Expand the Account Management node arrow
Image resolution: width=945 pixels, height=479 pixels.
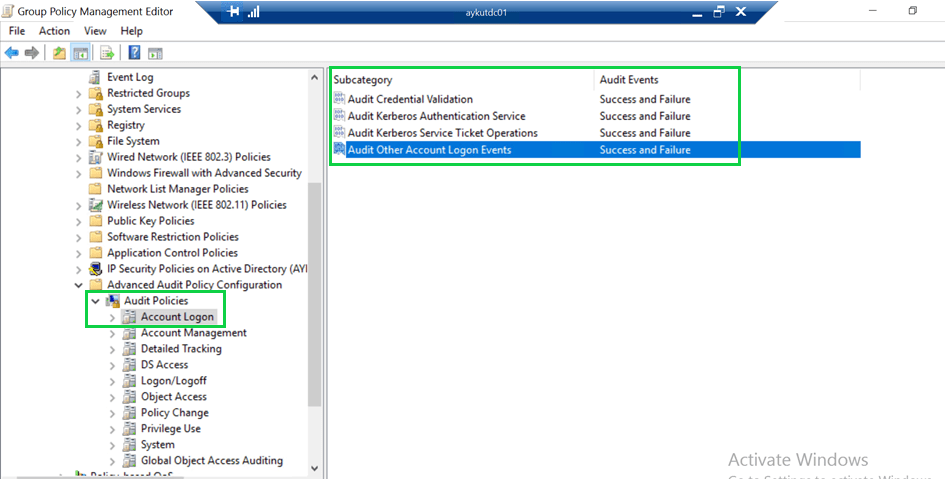click(x=112, y=333)
